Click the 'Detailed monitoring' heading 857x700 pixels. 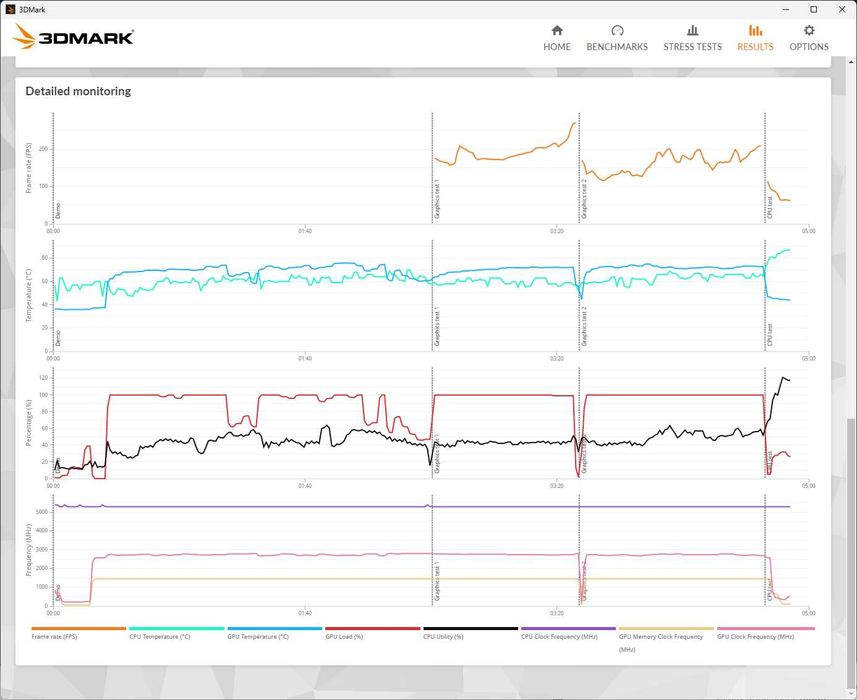[x=78, y=91]
